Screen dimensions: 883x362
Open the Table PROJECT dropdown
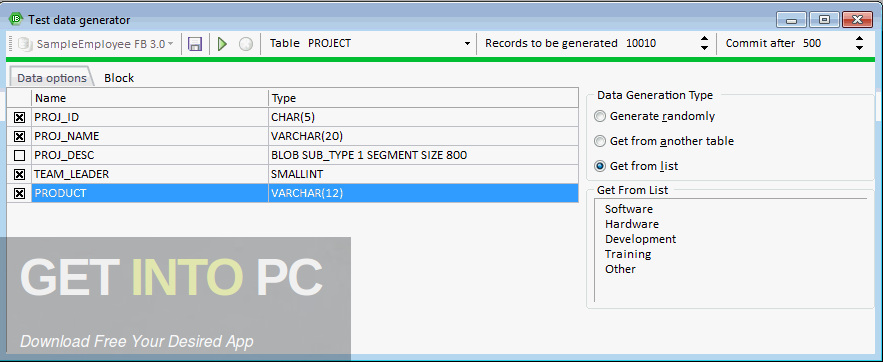467,44
